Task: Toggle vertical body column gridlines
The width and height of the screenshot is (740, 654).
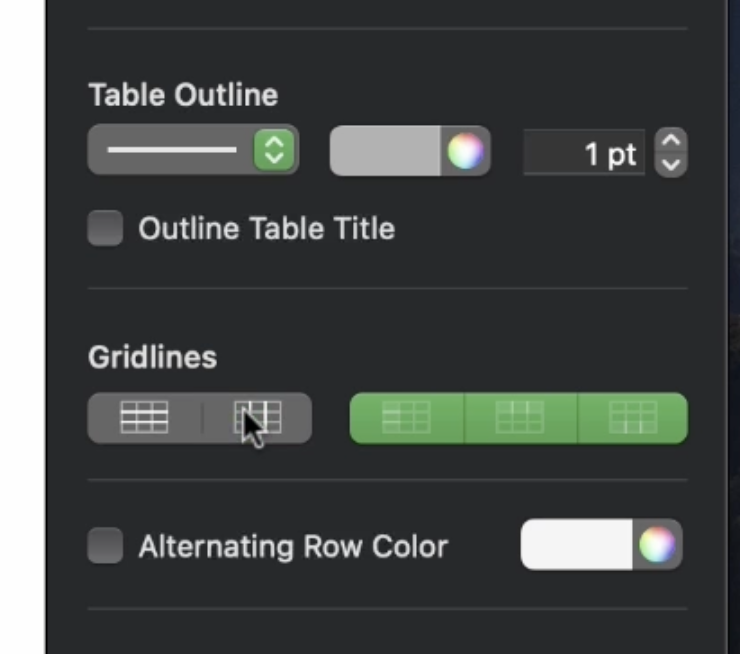Action: point(258,418)
